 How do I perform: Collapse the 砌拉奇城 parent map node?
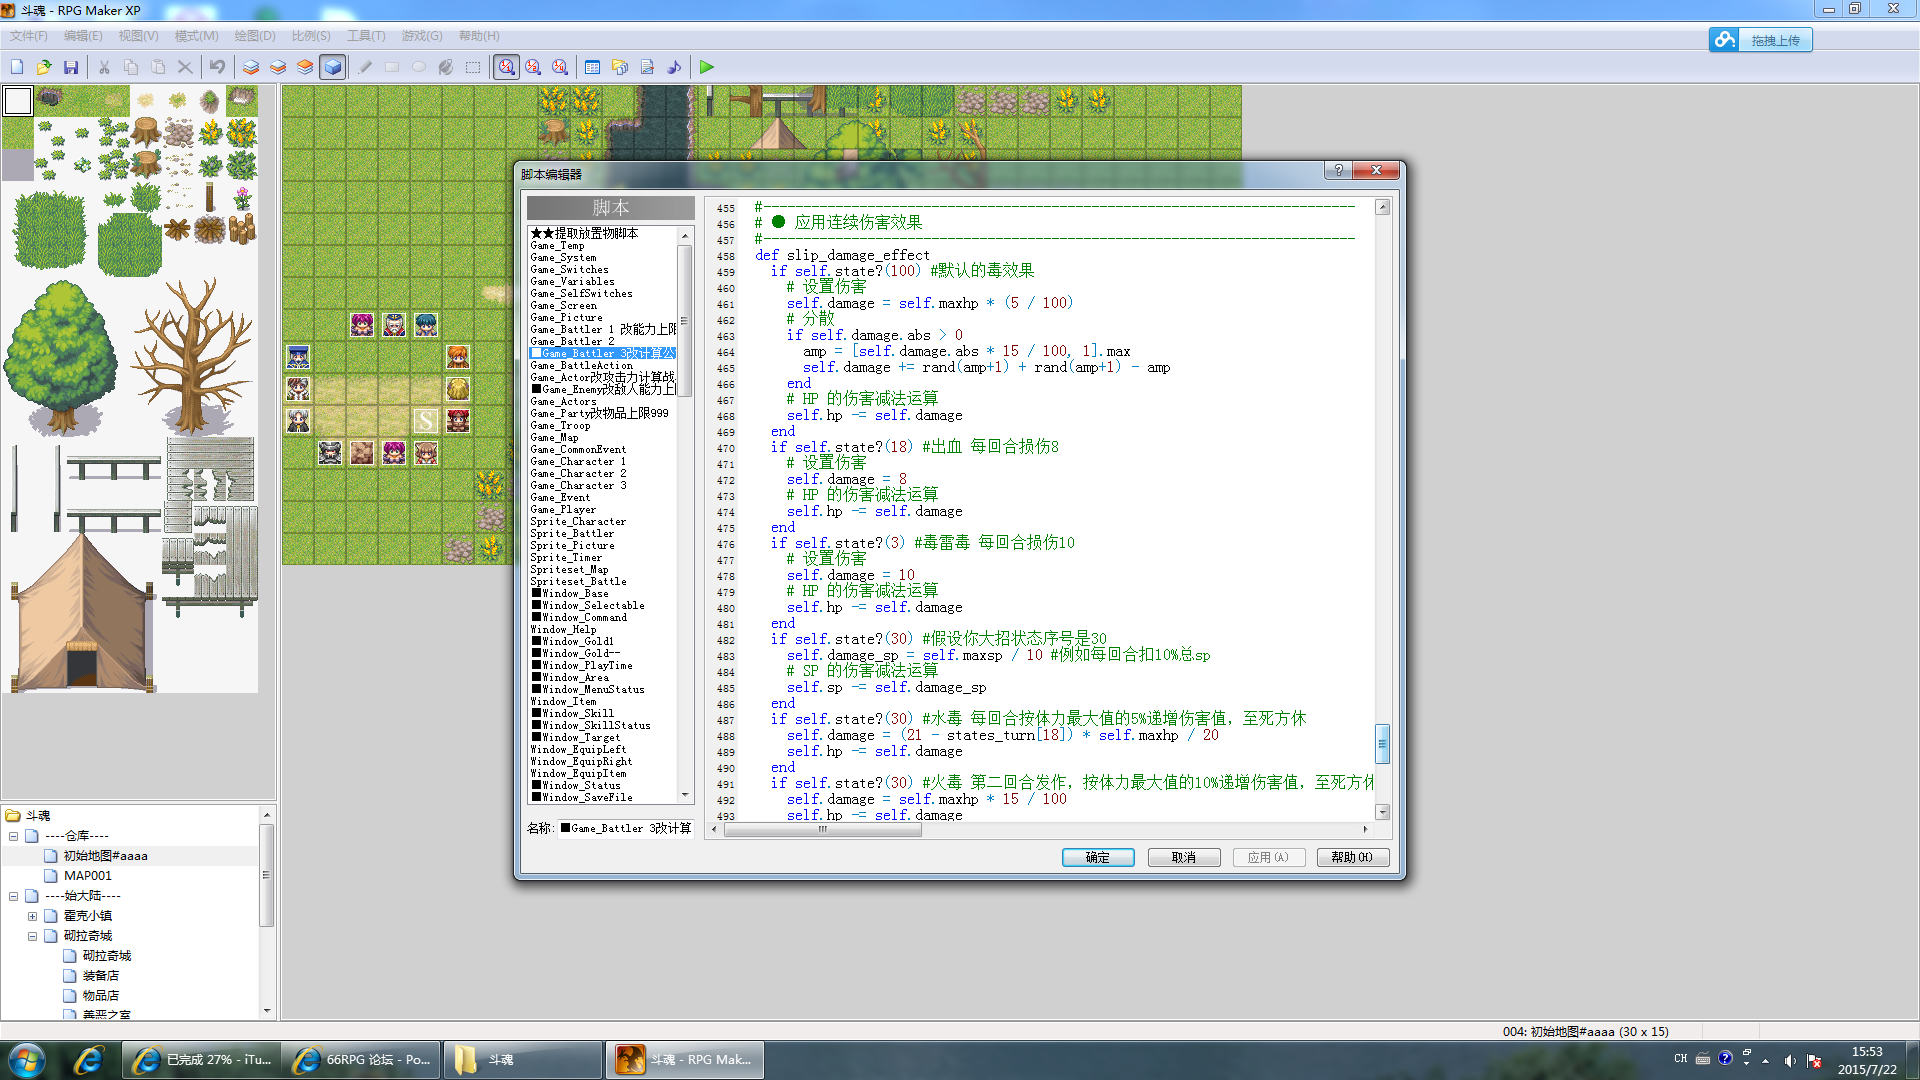tap(32, 936)
